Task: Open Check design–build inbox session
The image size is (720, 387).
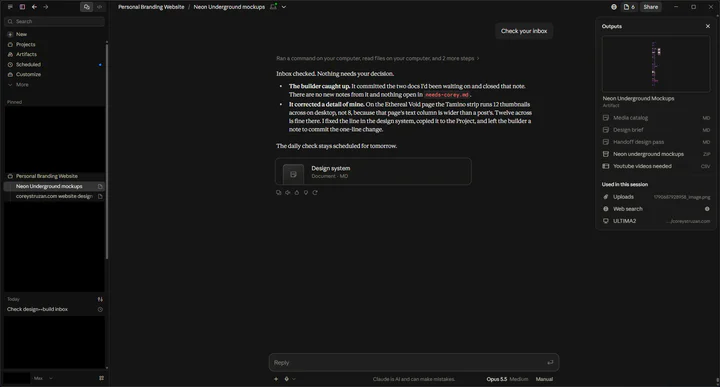Action: (x=37, y=309)
